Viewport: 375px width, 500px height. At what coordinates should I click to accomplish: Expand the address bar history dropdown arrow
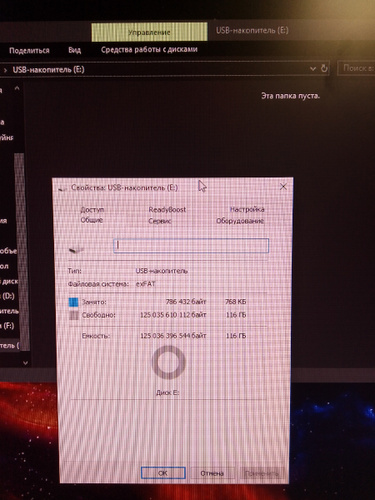[x=313, y=69]
